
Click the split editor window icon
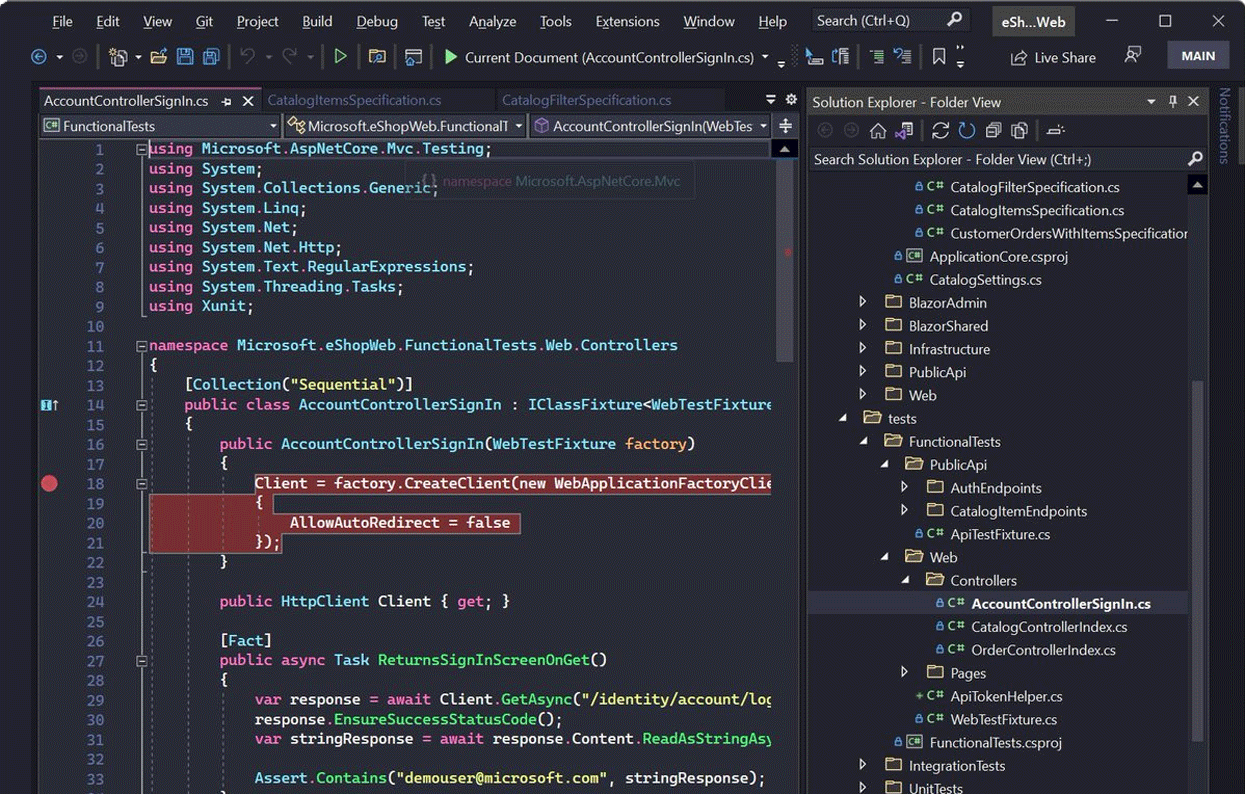click(785, 126)
